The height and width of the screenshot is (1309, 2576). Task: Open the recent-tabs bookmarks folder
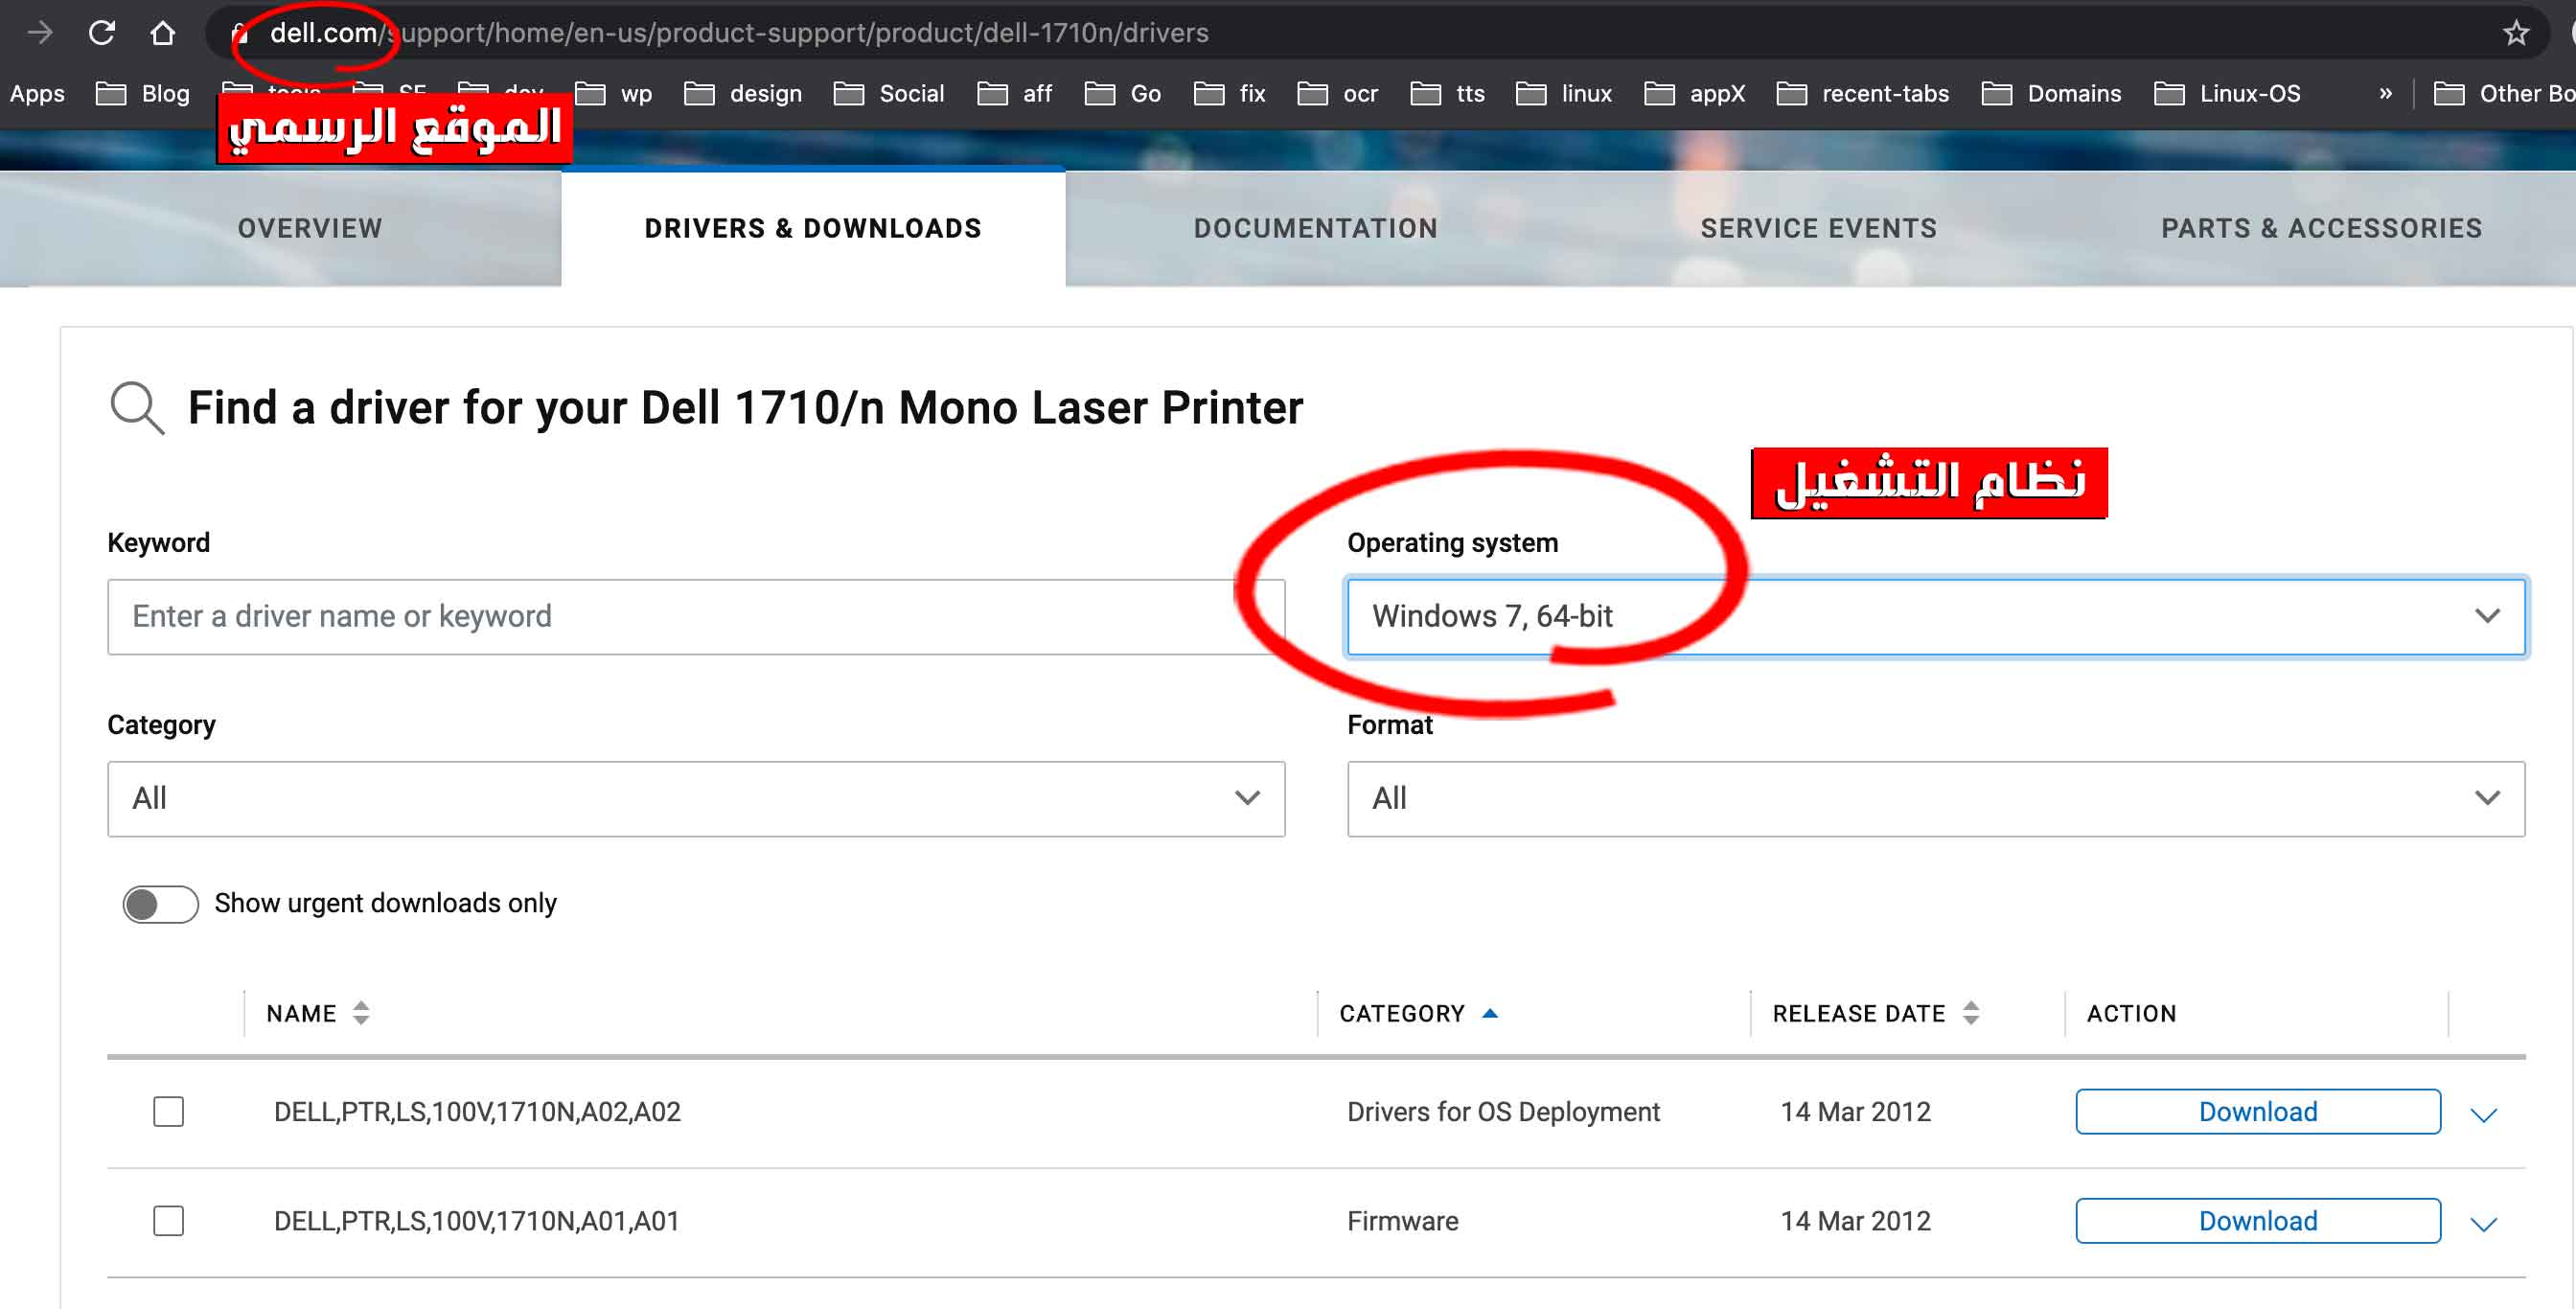[x=1863, y=93]
